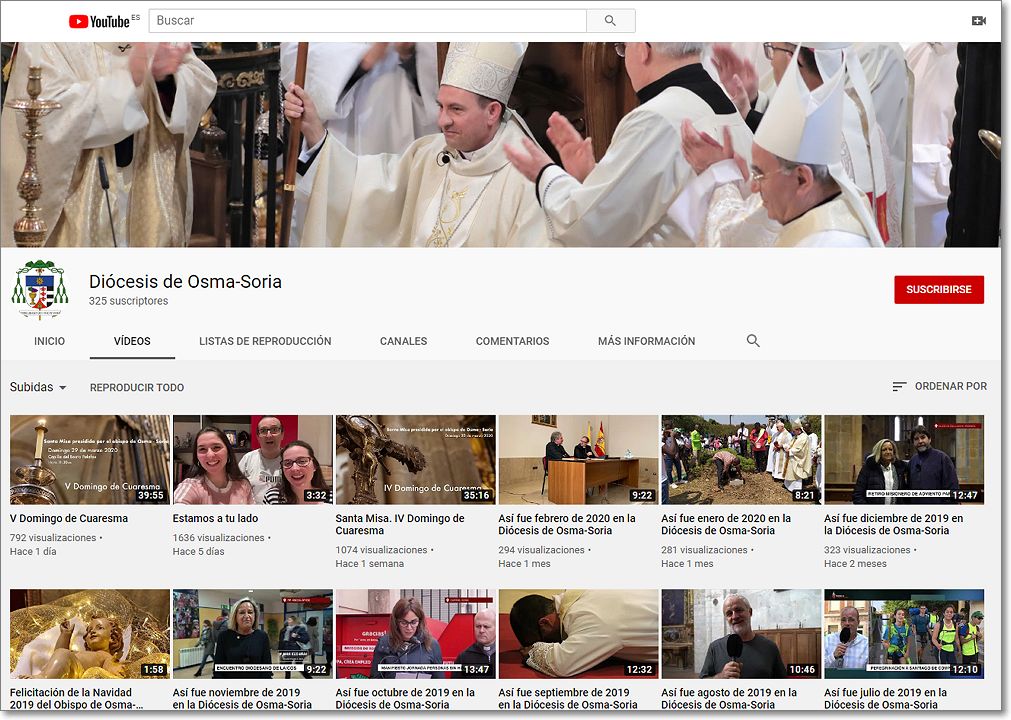This screenshot has height=720, width=1011.
Task: Click title Así fue septiembre de 2019
Action: coord(567,698)
